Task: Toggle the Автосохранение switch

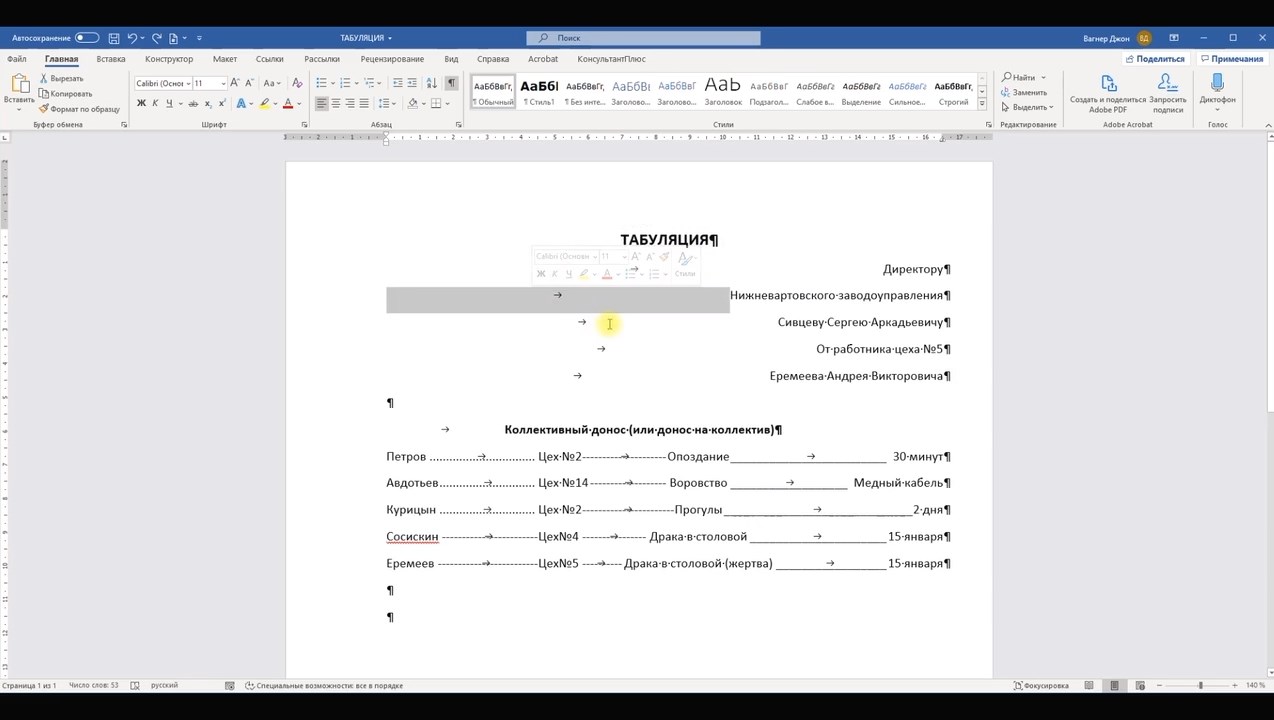Action: click(x=87, y=38)
